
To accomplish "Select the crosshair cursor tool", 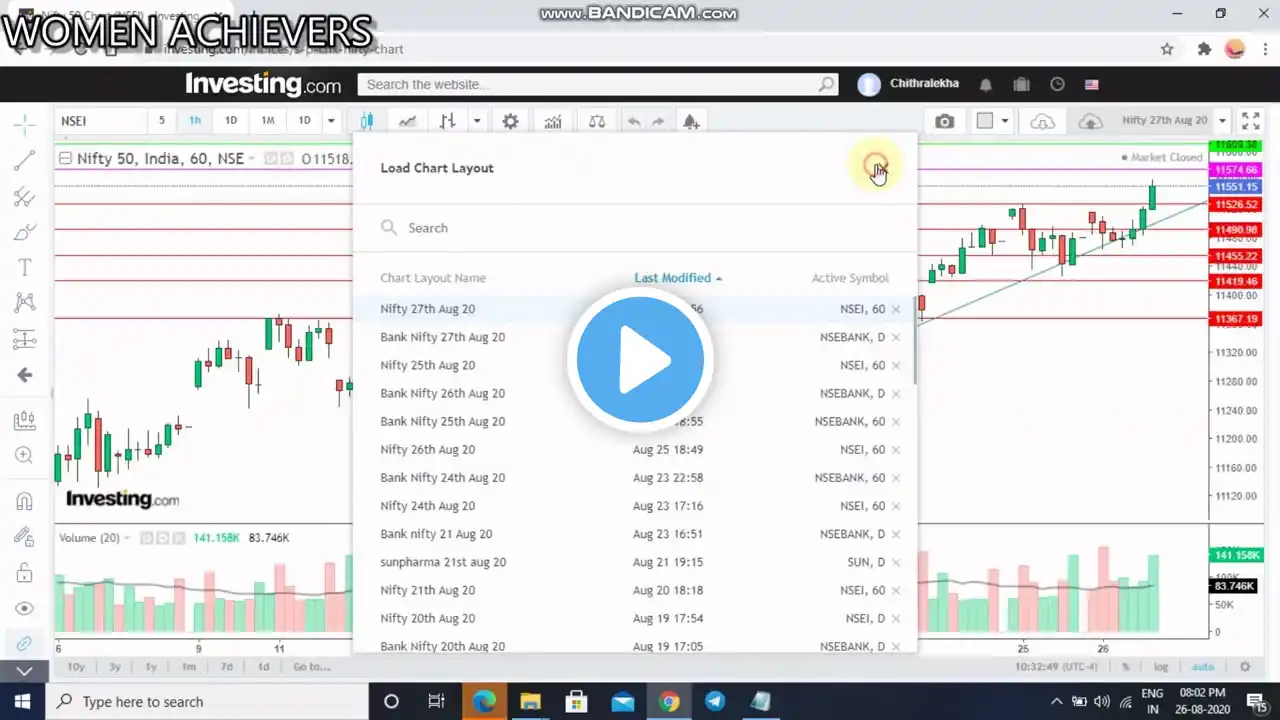I will coord(25,125).
